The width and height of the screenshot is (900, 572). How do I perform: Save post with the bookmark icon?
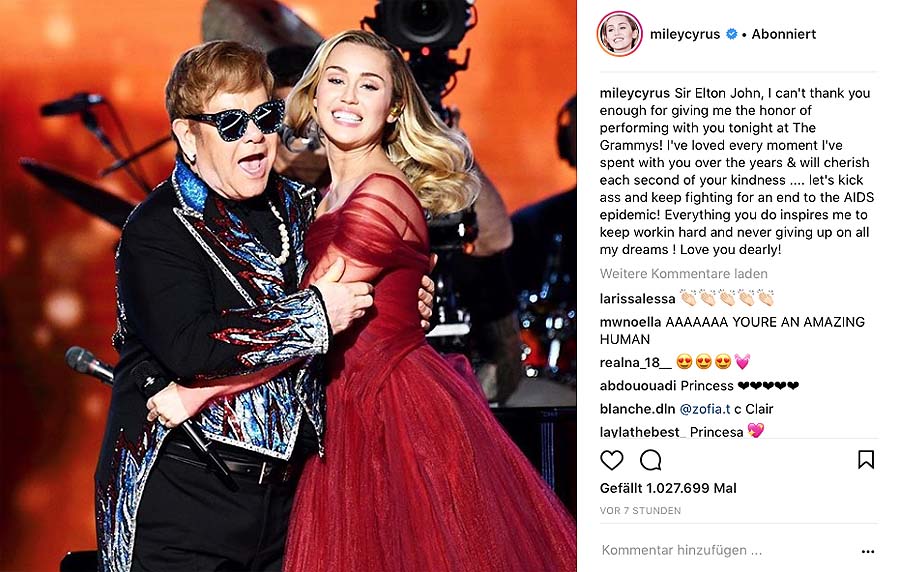pos(866,459)
